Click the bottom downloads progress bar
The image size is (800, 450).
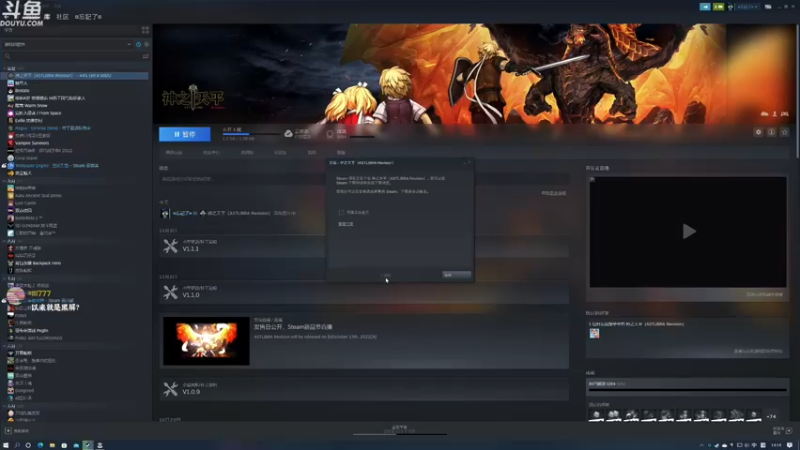[x=399, y=434]
